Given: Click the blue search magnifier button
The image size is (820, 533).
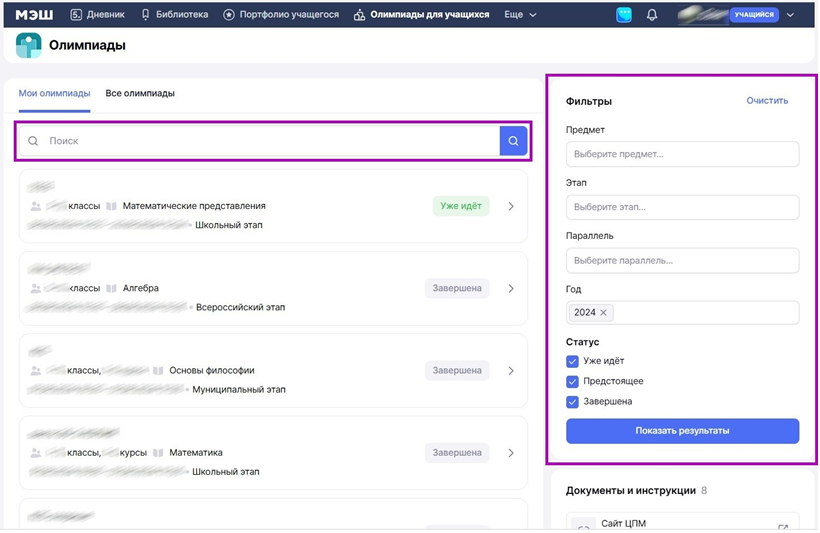Looking at the screenshot, I should pos(513,141).
